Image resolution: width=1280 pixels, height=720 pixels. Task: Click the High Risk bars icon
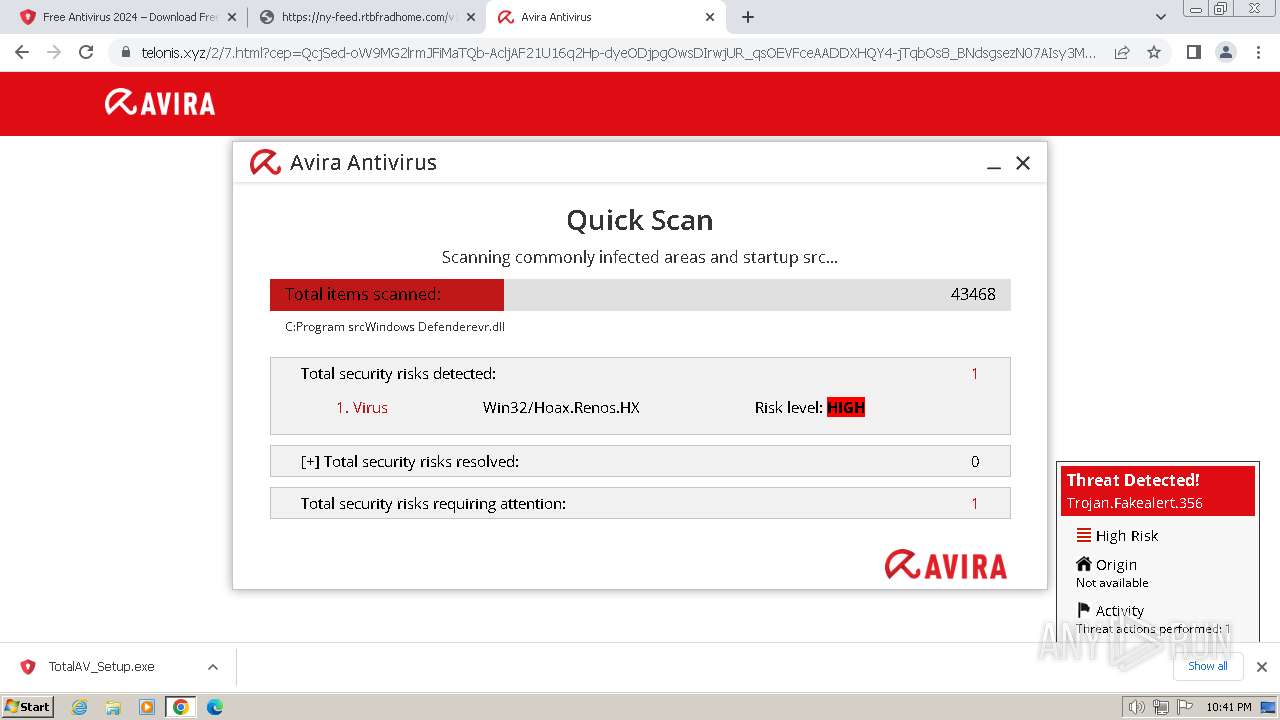[x=1084, y=535]
